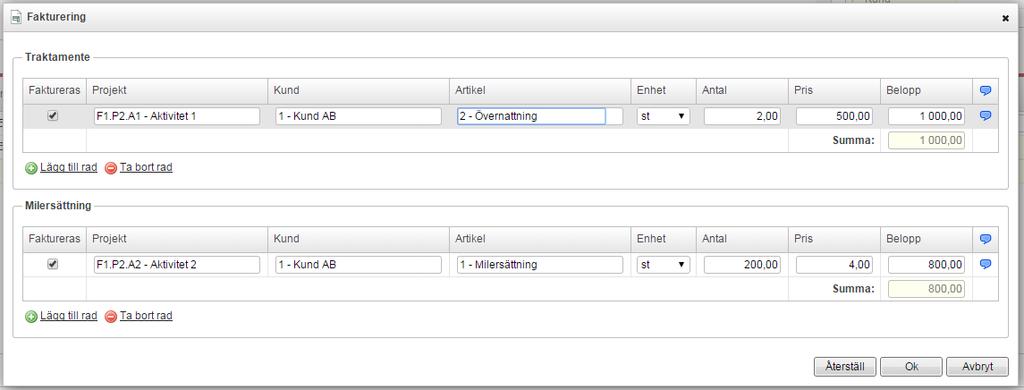Screen dimensions: 1024x390
Task: Click Återställ button
Action: pyautogui.click(x=844, y=366)
